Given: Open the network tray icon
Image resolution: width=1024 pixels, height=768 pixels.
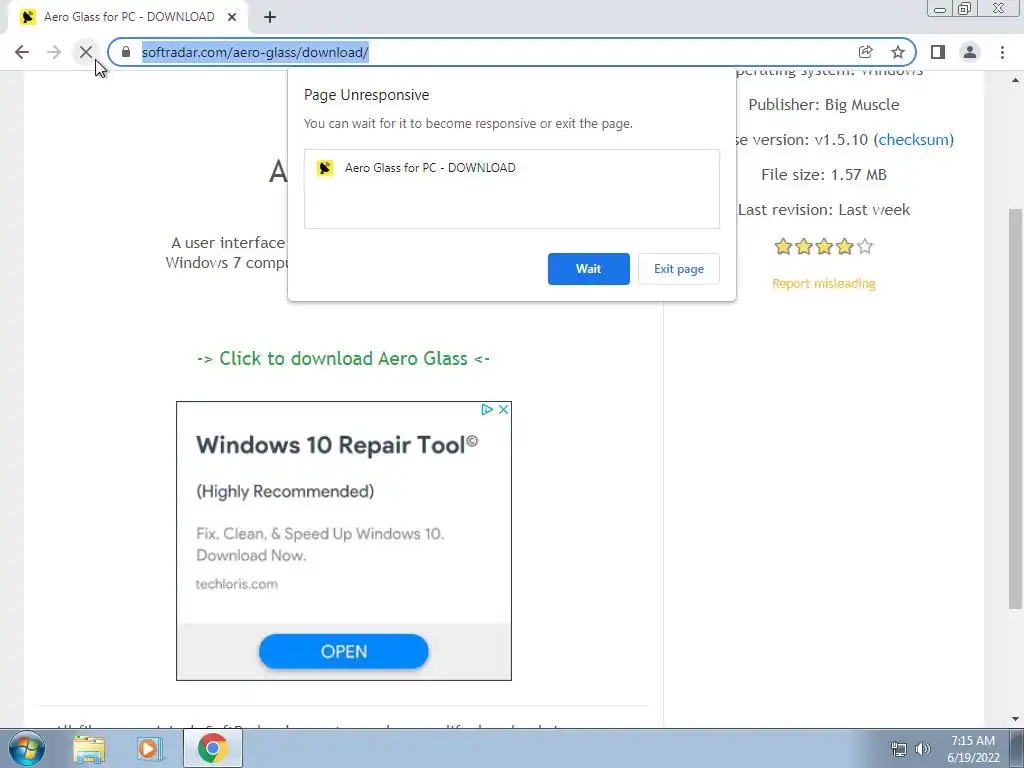Looking at the screenshot, I should click(899, 749).
